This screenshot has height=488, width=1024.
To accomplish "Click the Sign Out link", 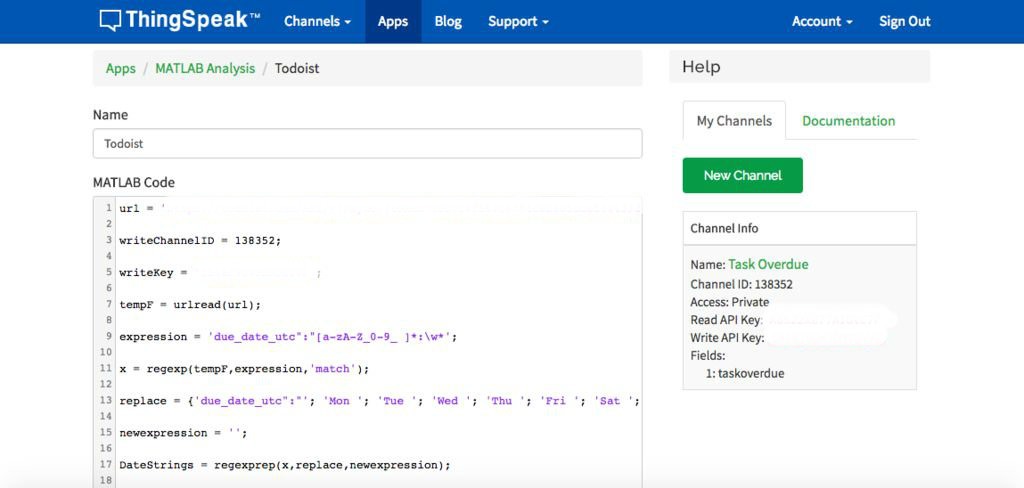I will pyautogui.click(x=904, y=21).
